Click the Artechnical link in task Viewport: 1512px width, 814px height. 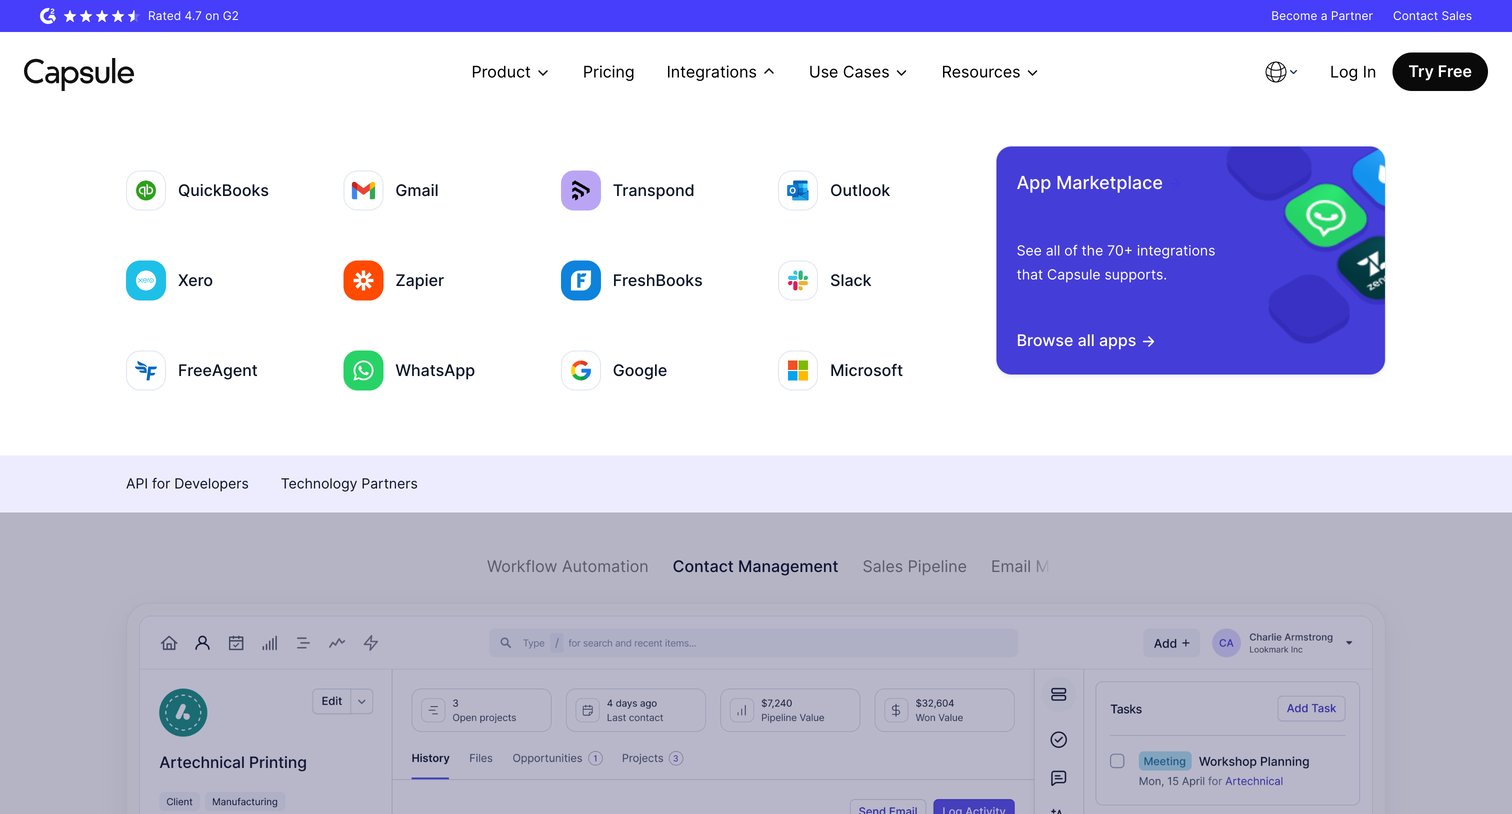point(1254,782)
